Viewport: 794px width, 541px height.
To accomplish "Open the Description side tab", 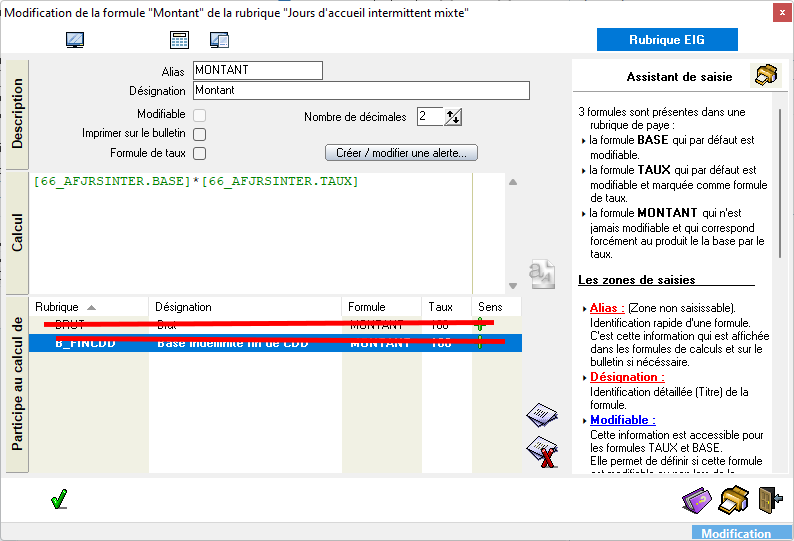I will pos(17,114).
